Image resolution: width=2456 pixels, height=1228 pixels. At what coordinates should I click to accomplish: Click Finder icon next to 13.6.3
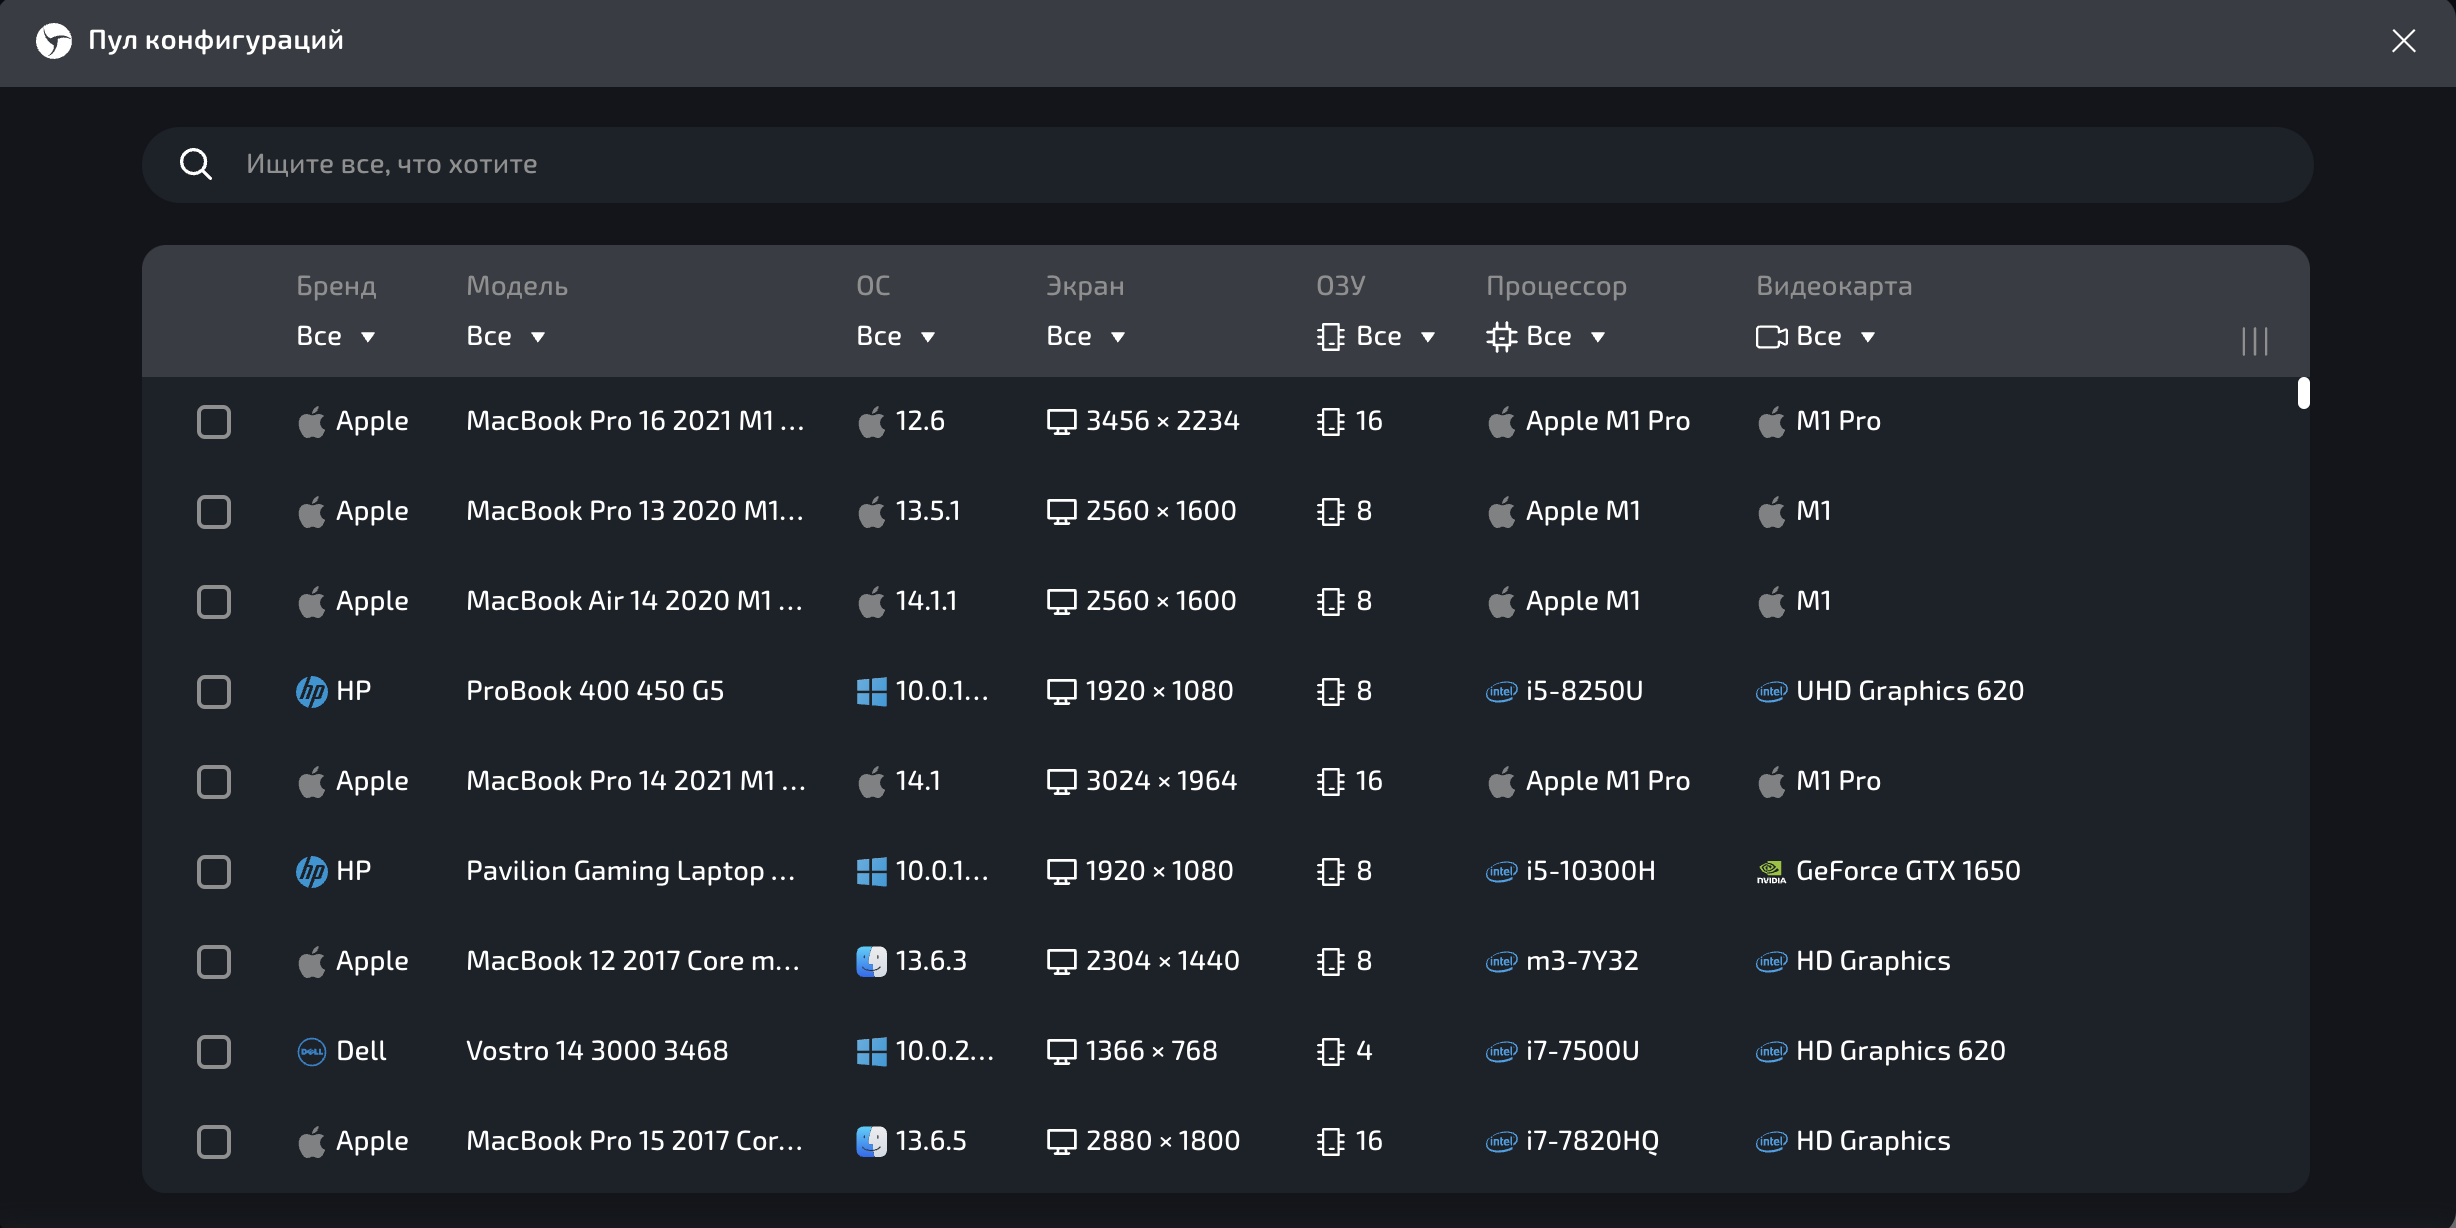[x=871, y=961]
